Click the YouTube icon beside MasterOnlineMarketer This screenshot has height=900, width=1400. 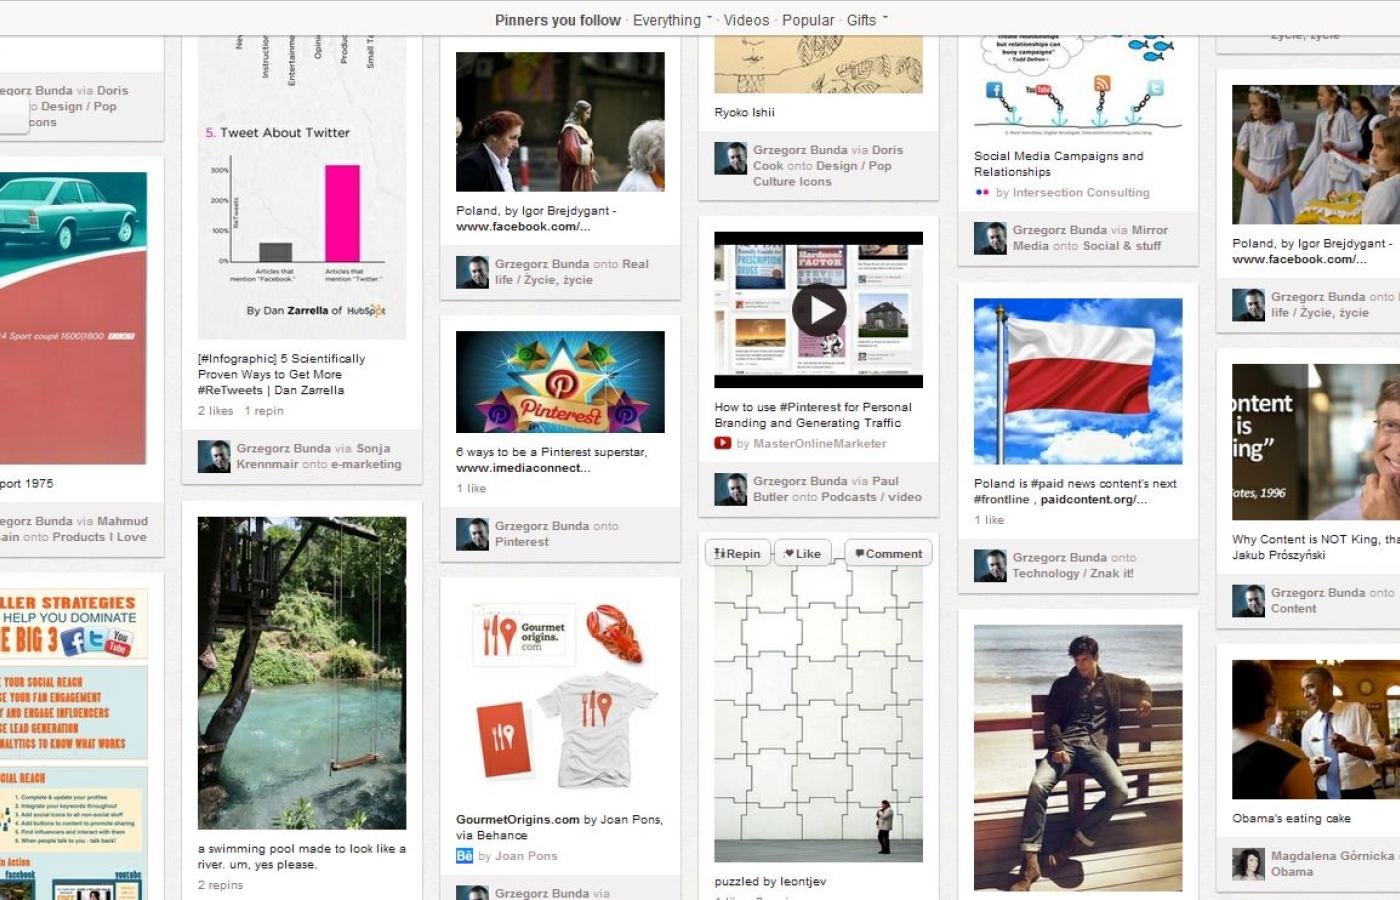(x=723, y=443)
